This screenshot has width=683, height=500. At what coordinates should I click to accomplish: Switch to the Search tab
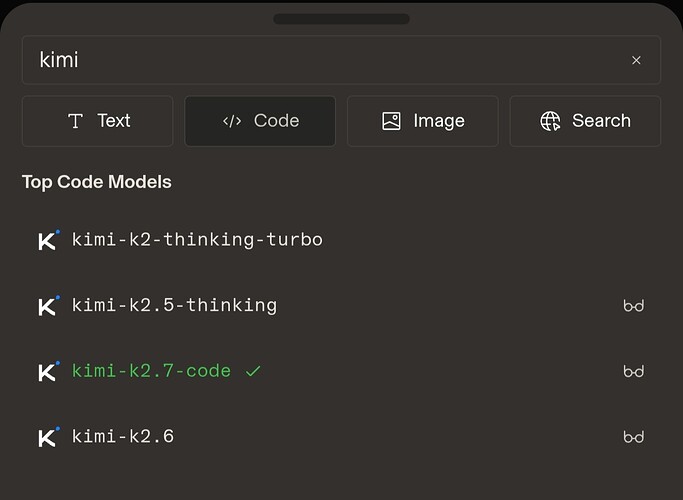(585, 121)
